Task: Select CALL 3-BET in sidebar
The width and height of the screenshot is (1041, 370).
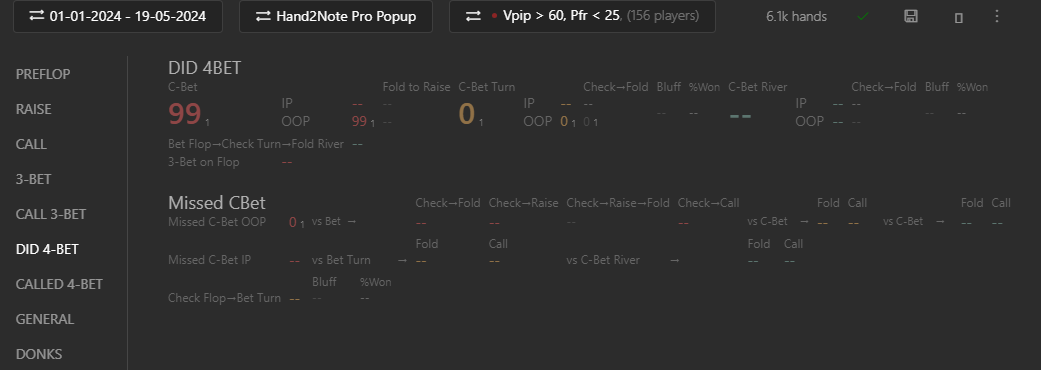Action: [x=51, y=215]
